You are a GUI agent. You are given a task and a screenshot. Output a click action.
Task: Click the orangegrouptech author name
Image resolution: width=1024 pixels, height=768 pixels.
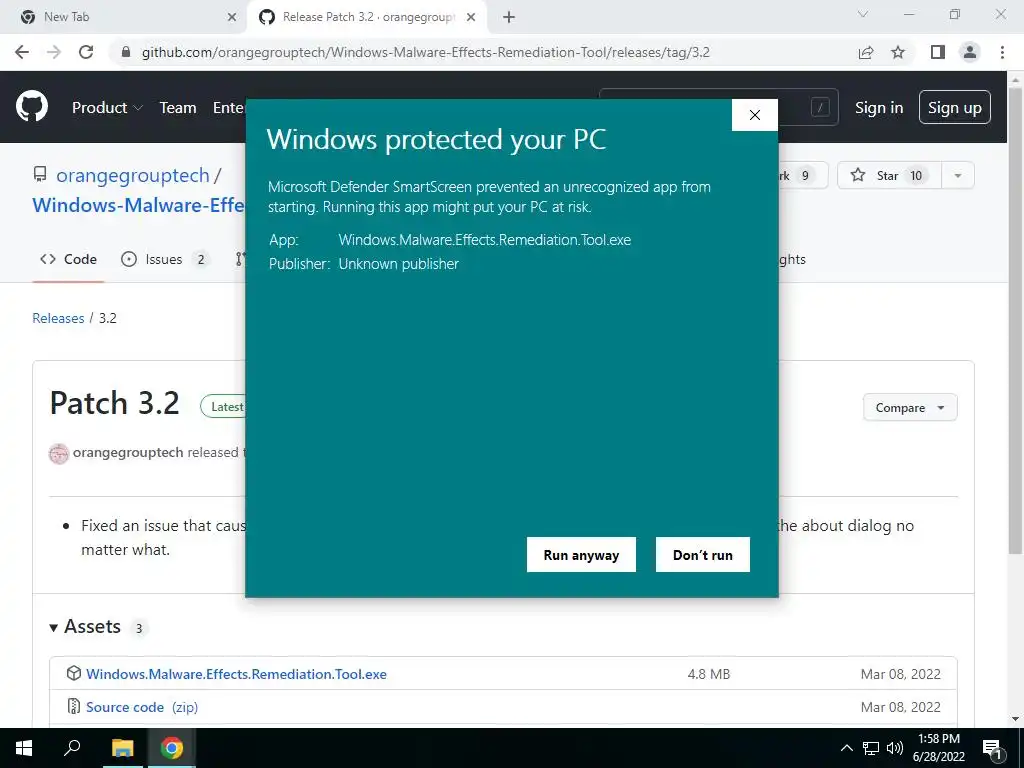pos(128,453)
